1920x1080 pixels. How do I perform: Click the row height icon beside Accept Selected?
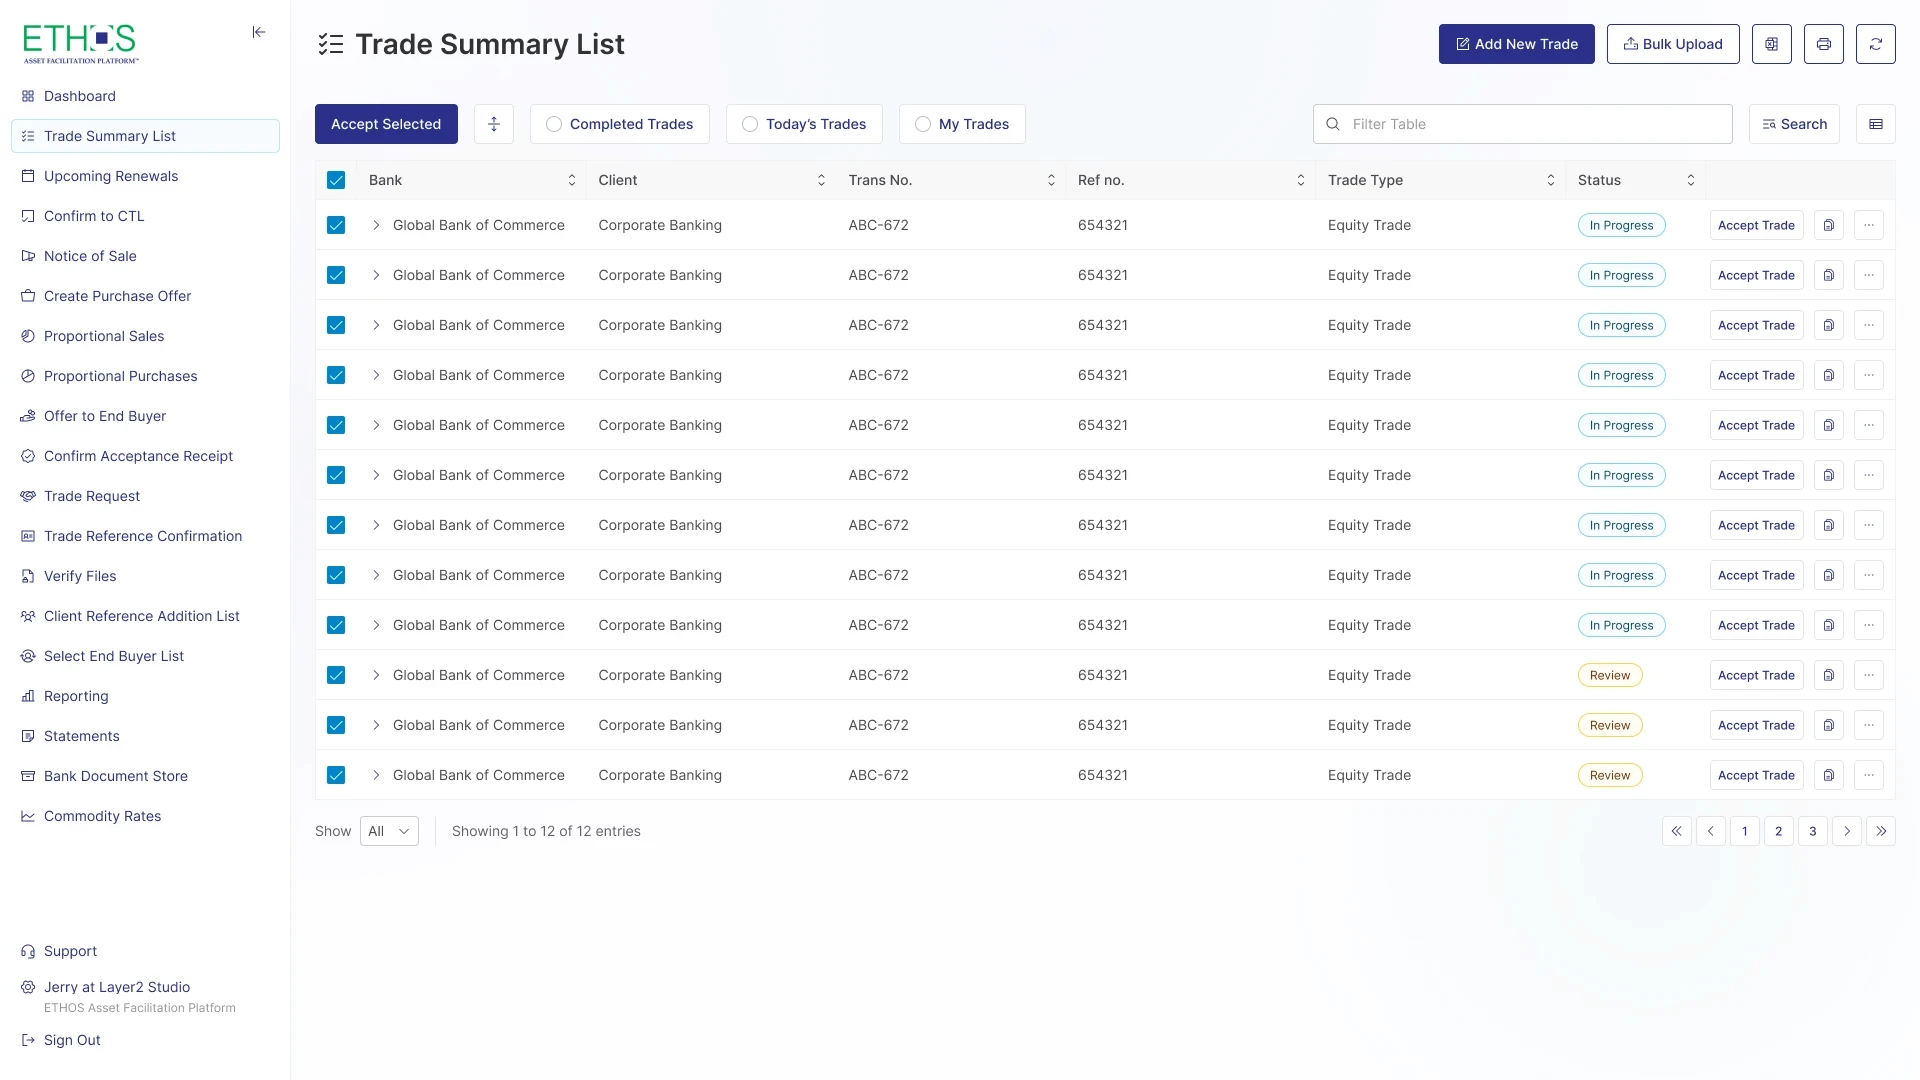493,124
